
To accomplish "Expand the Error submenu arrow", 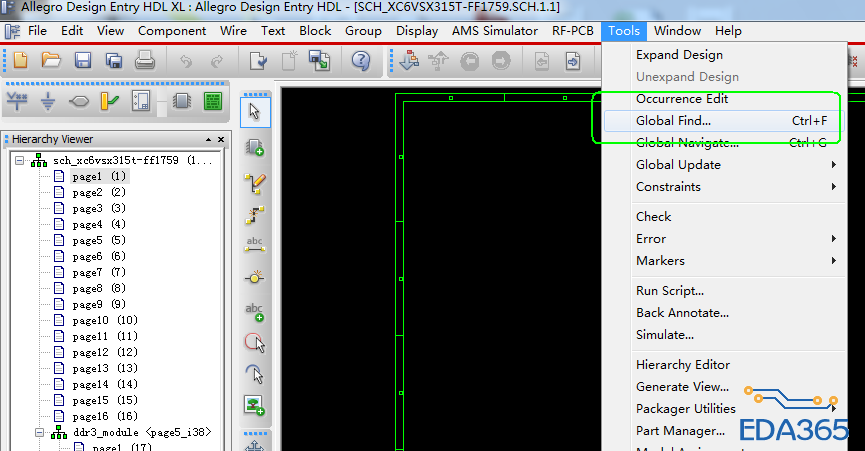I will tap(834, 239).
